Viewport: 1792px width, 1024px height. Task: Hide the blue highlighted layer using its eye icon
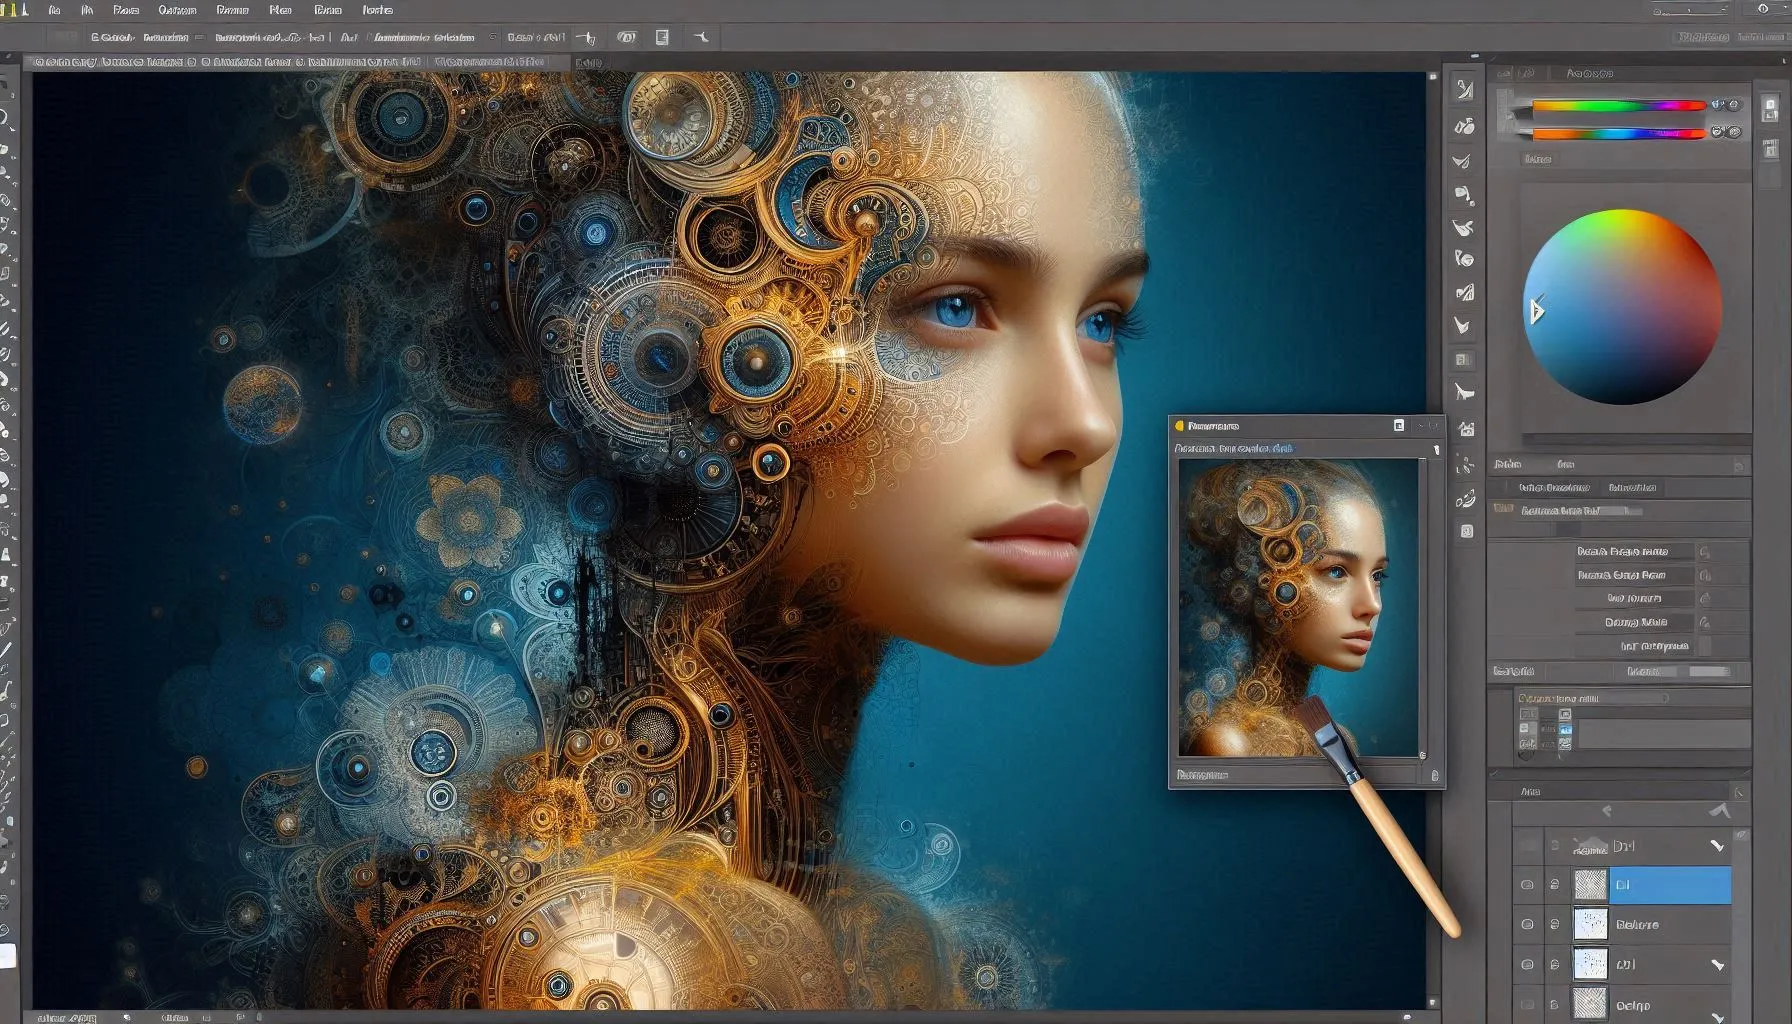point(1527,885)
